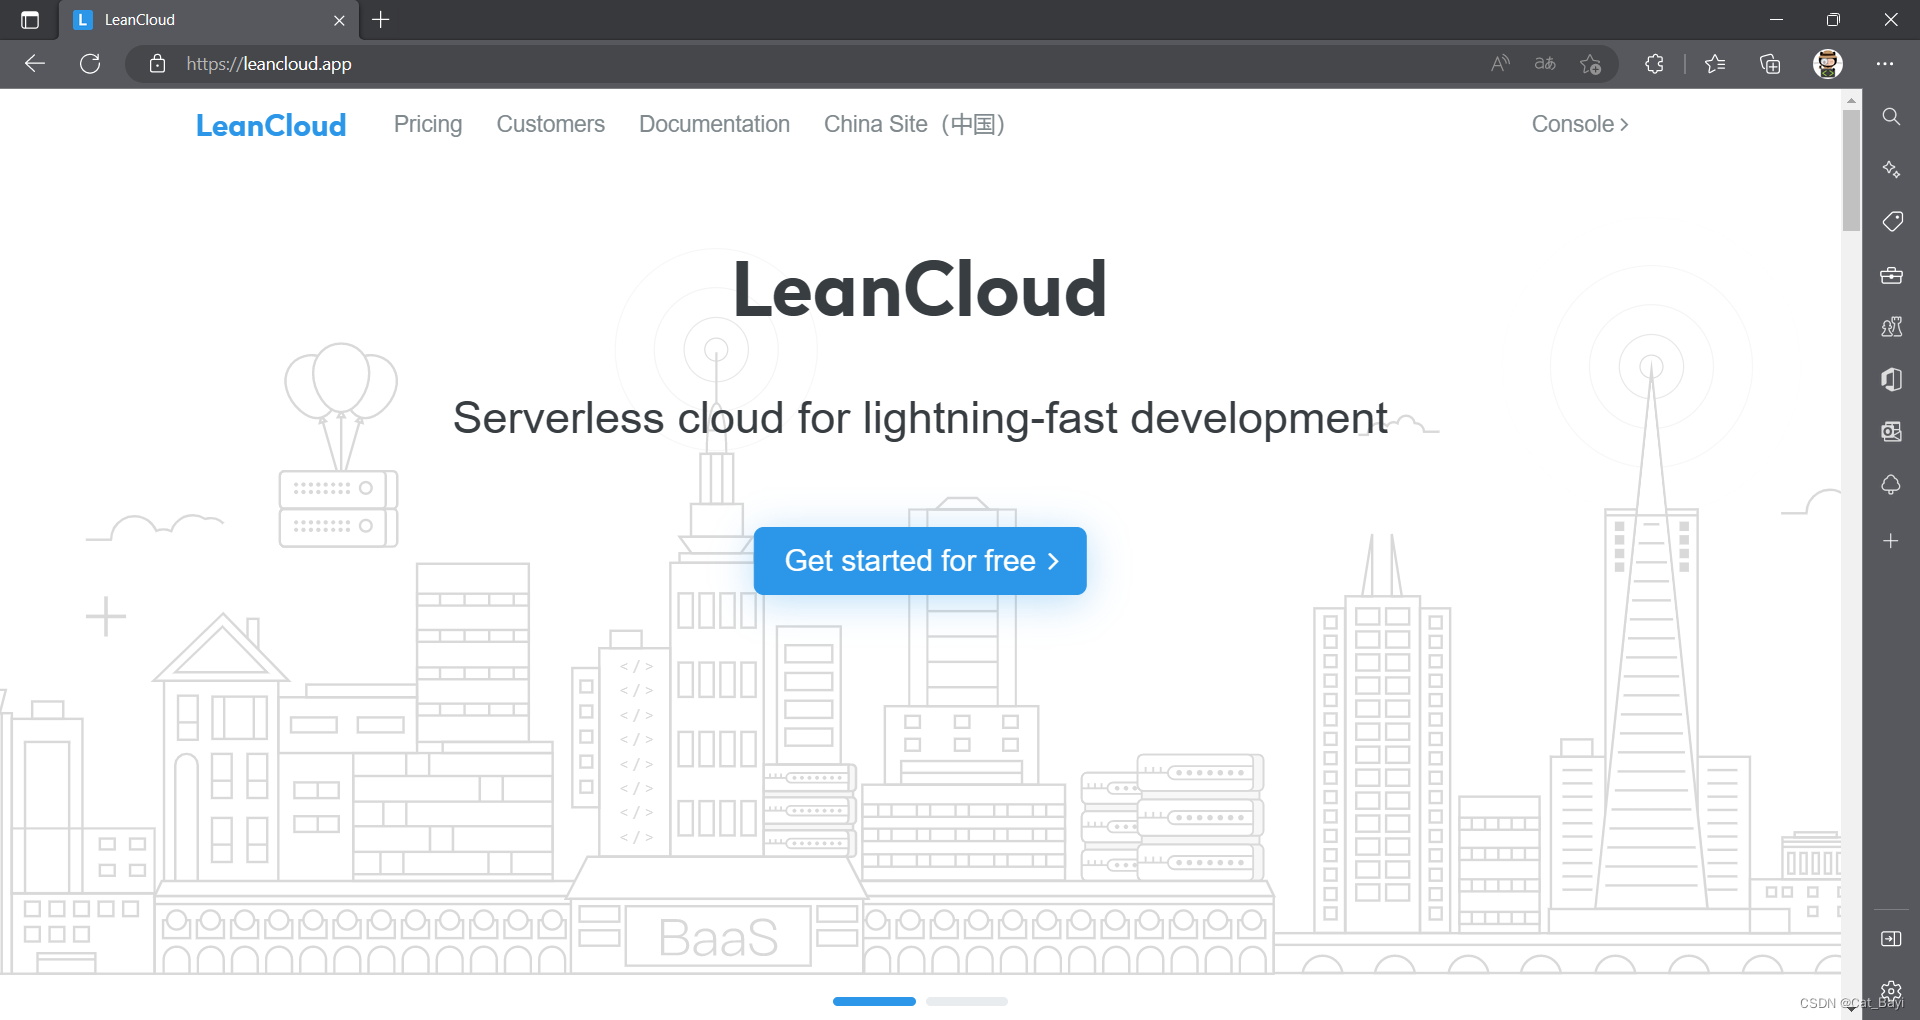
Task: Add this page to favorites
Action: [1591, 64]
